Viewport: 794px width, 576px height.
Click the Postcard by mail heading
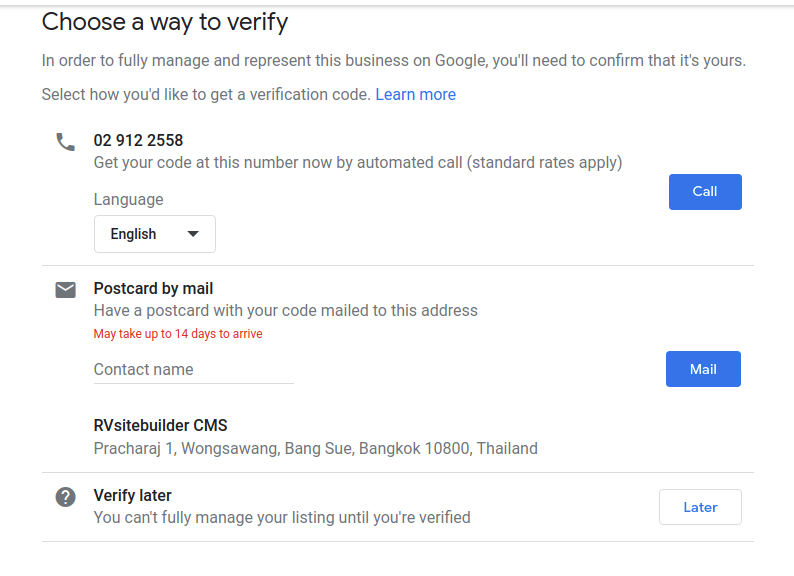pos(153,288)
